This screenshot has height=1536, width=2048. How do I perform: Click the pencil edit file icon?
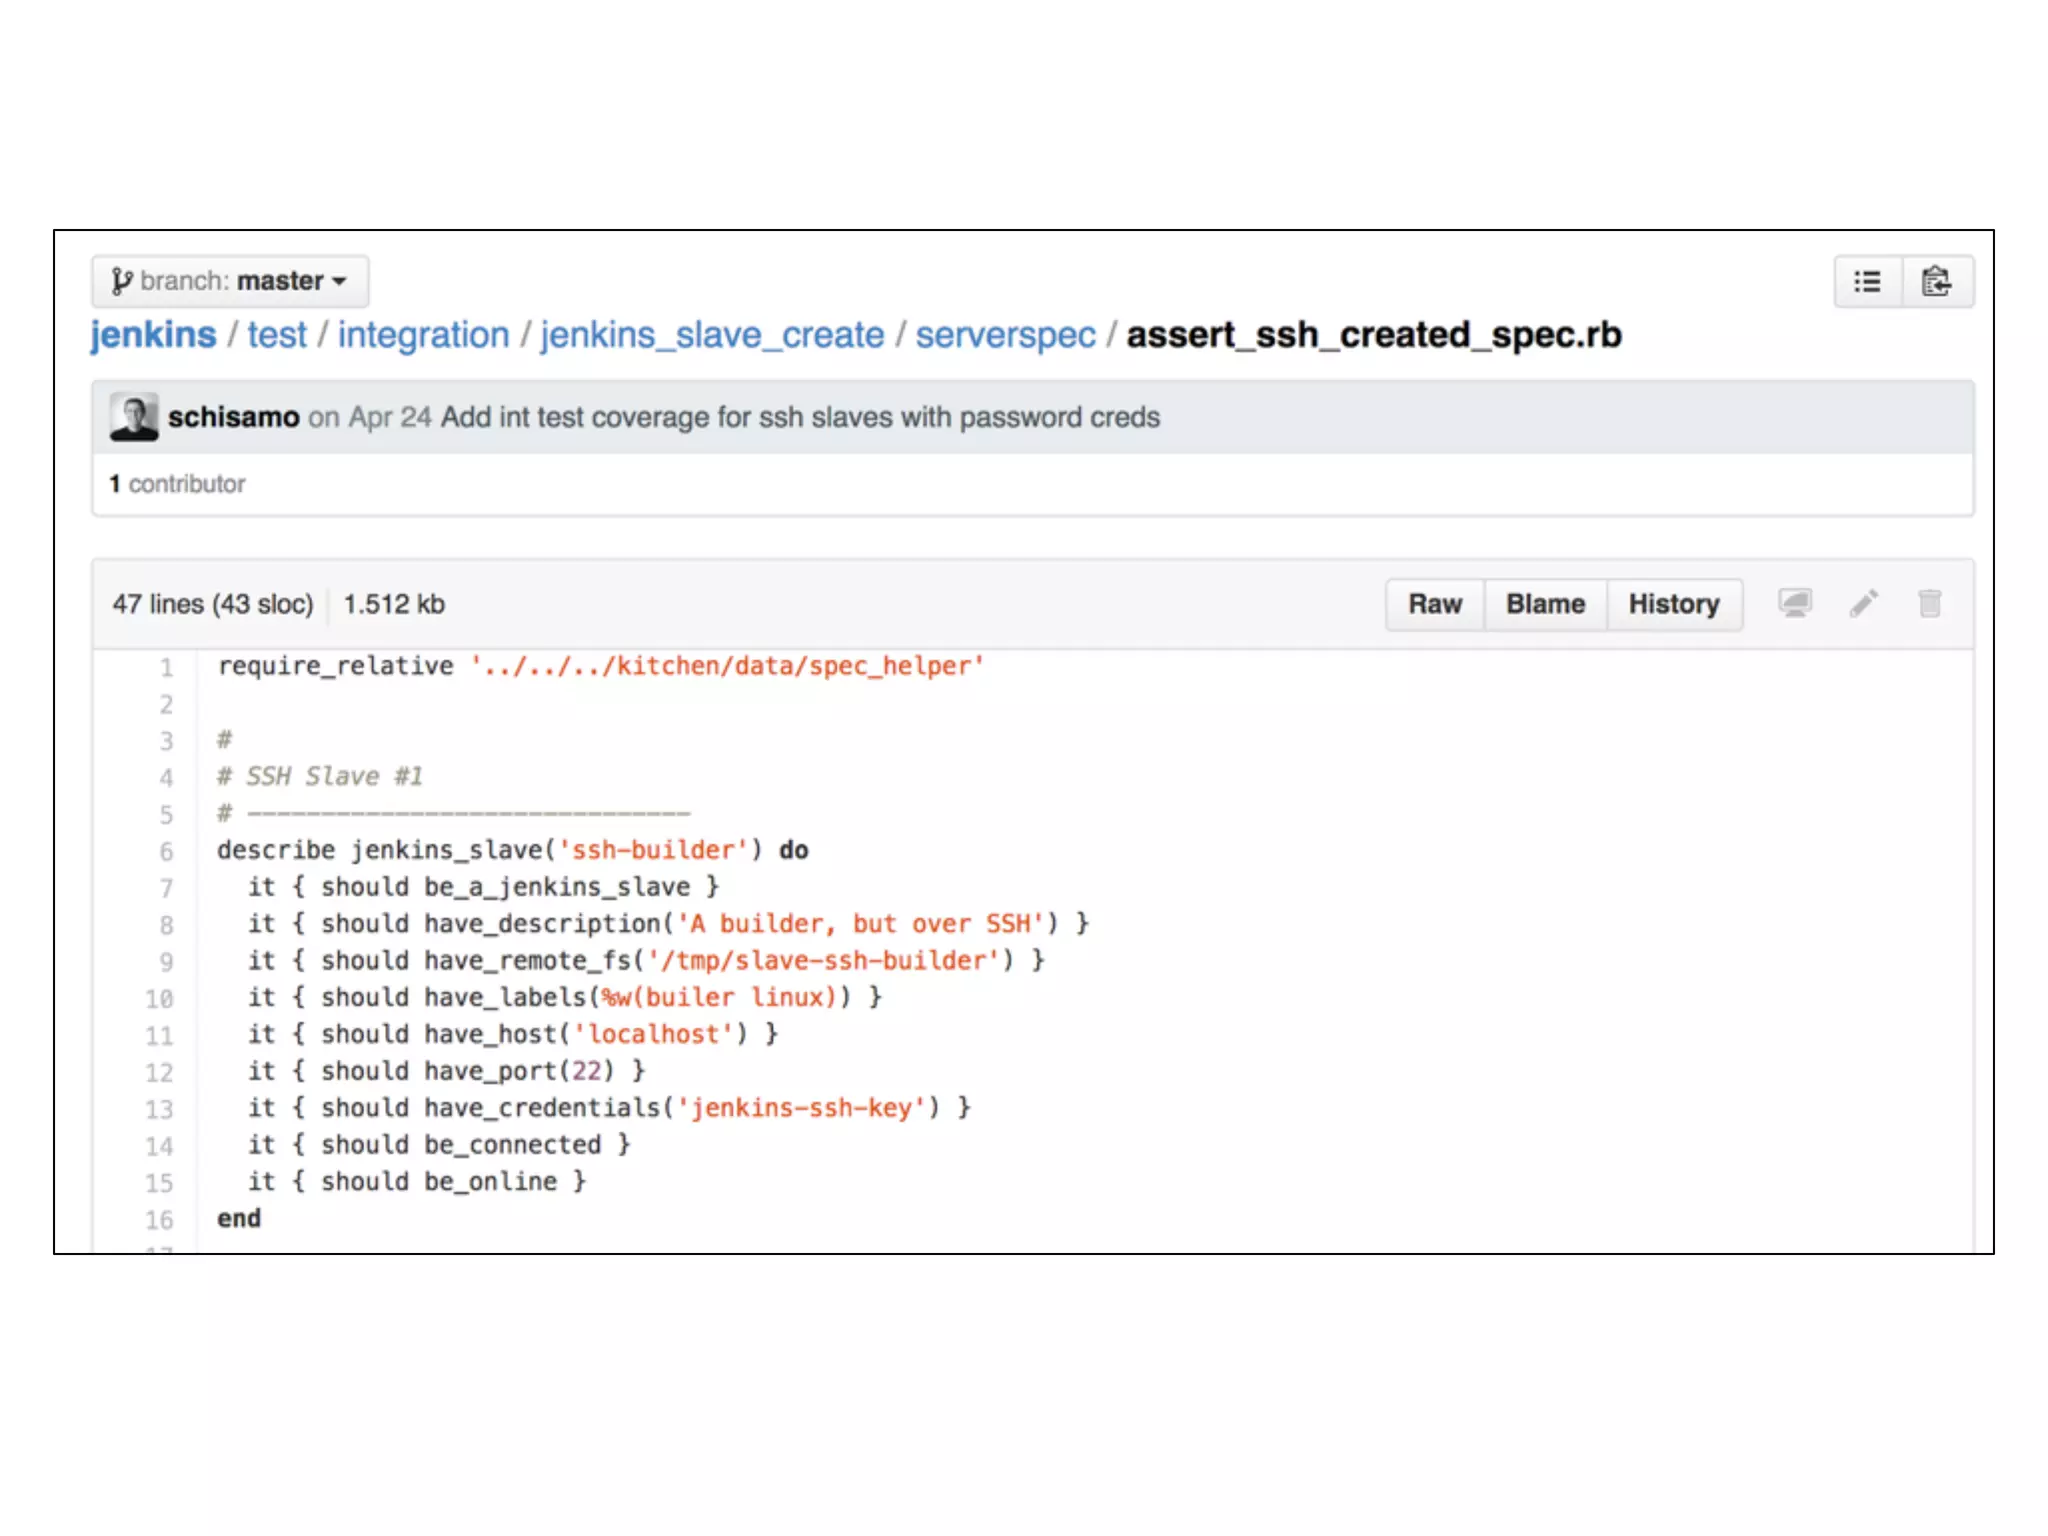(x=1863, y=603)
